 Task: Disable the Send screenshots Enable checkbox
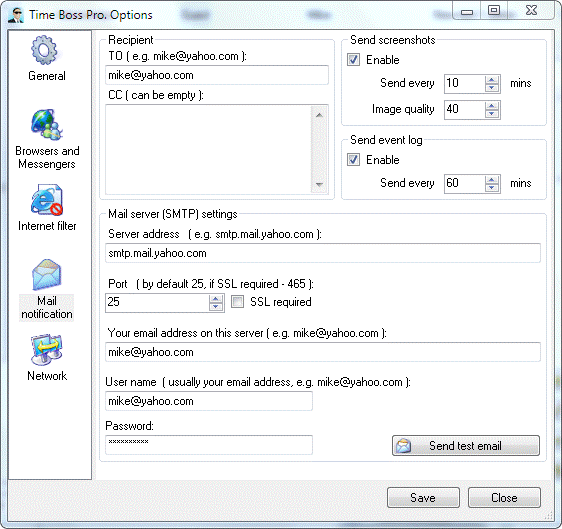353,59
